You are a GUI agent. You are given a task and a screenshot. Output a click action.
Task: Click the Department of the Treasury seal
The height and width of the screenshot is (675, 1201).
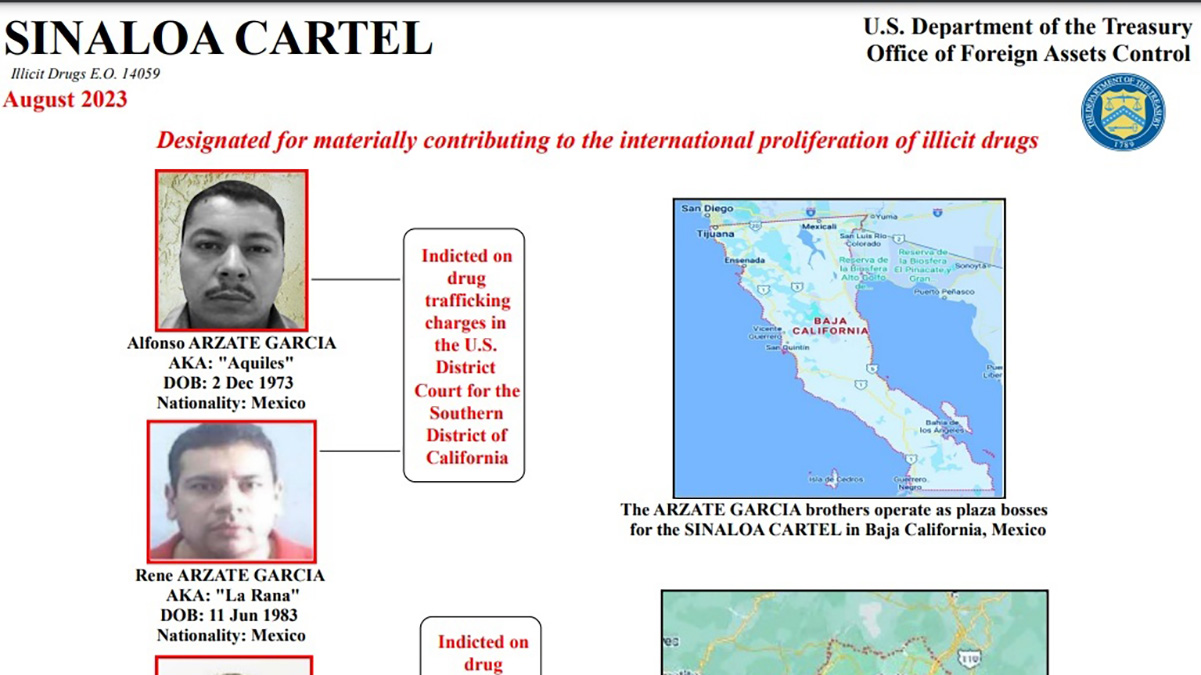[x=1122, y=112]
